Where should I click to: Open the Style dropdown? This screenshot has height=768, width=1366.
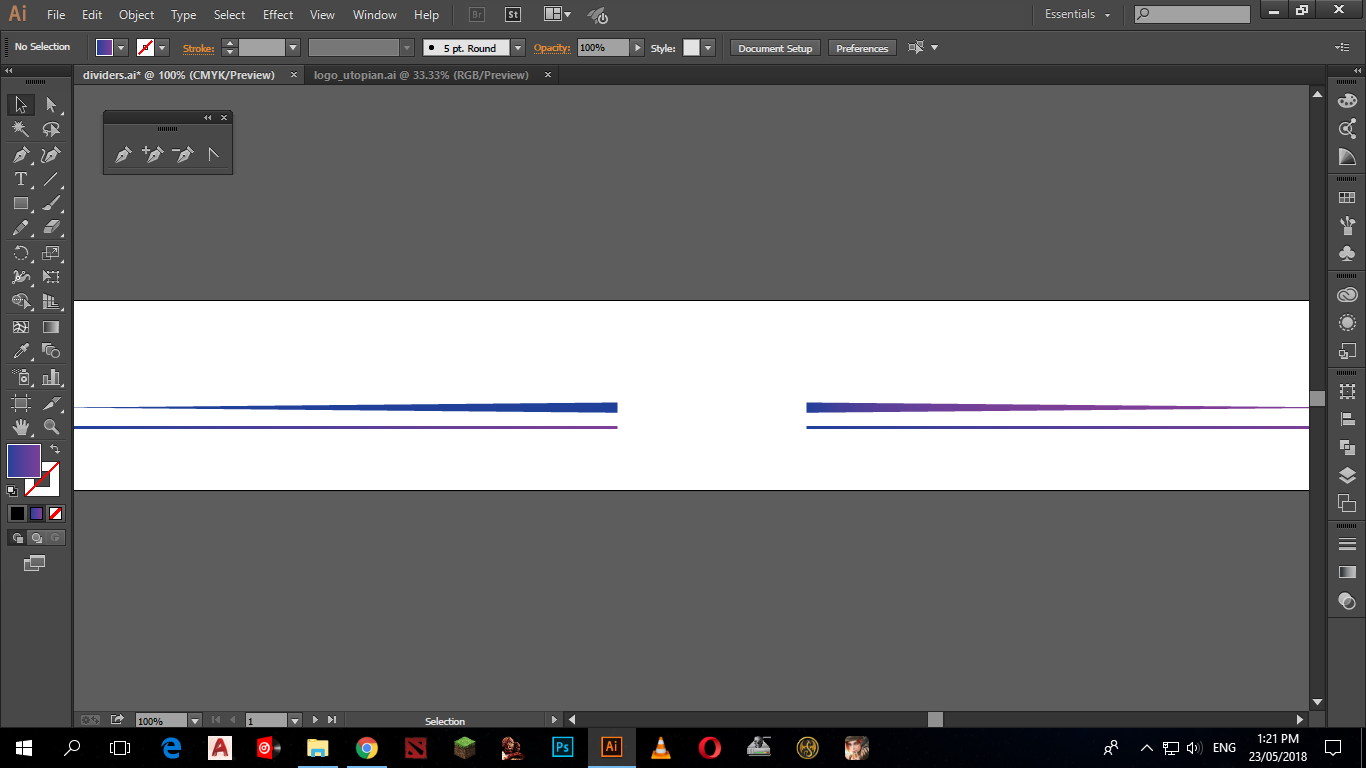708,48
